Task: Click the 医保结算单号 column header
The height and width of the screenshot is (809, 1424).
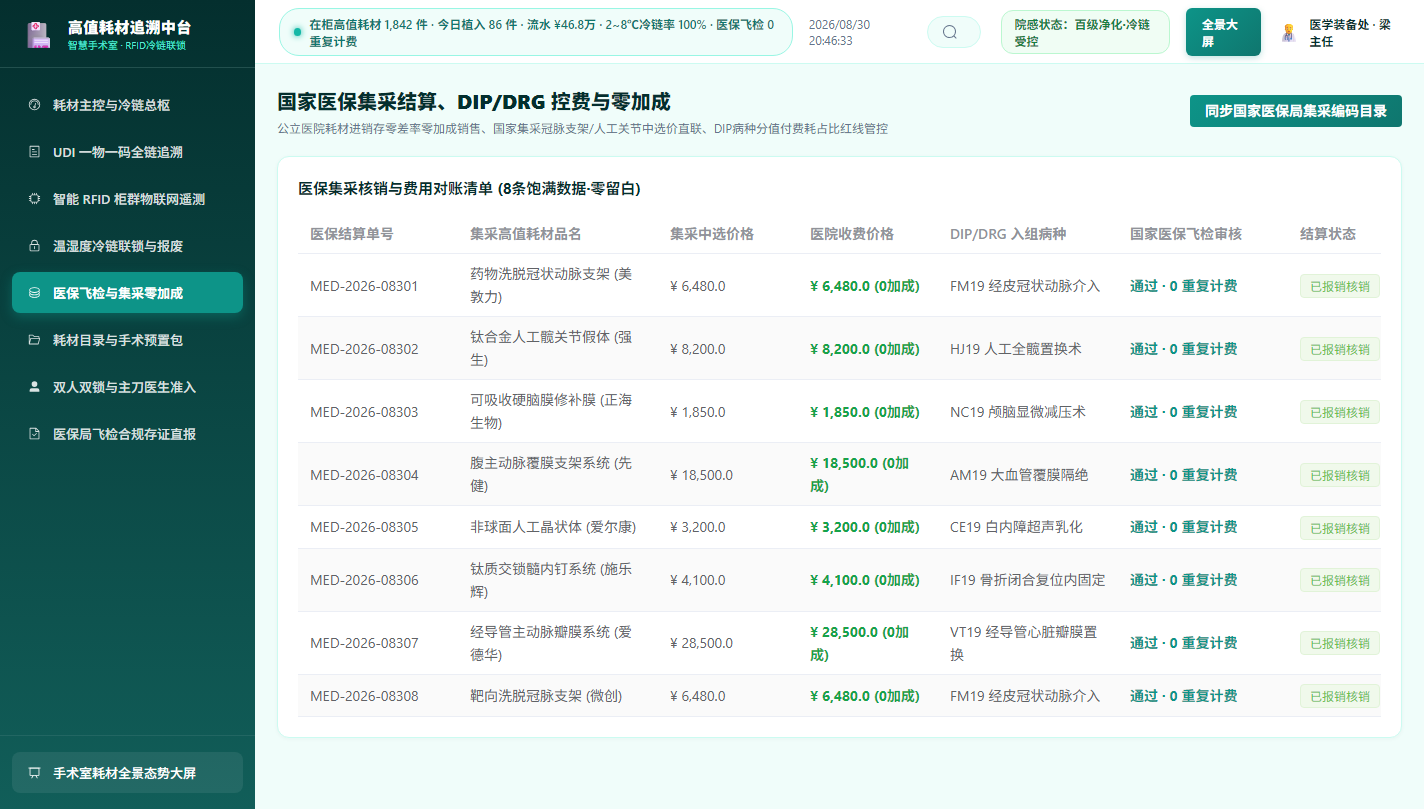Action: click(352, 234)
